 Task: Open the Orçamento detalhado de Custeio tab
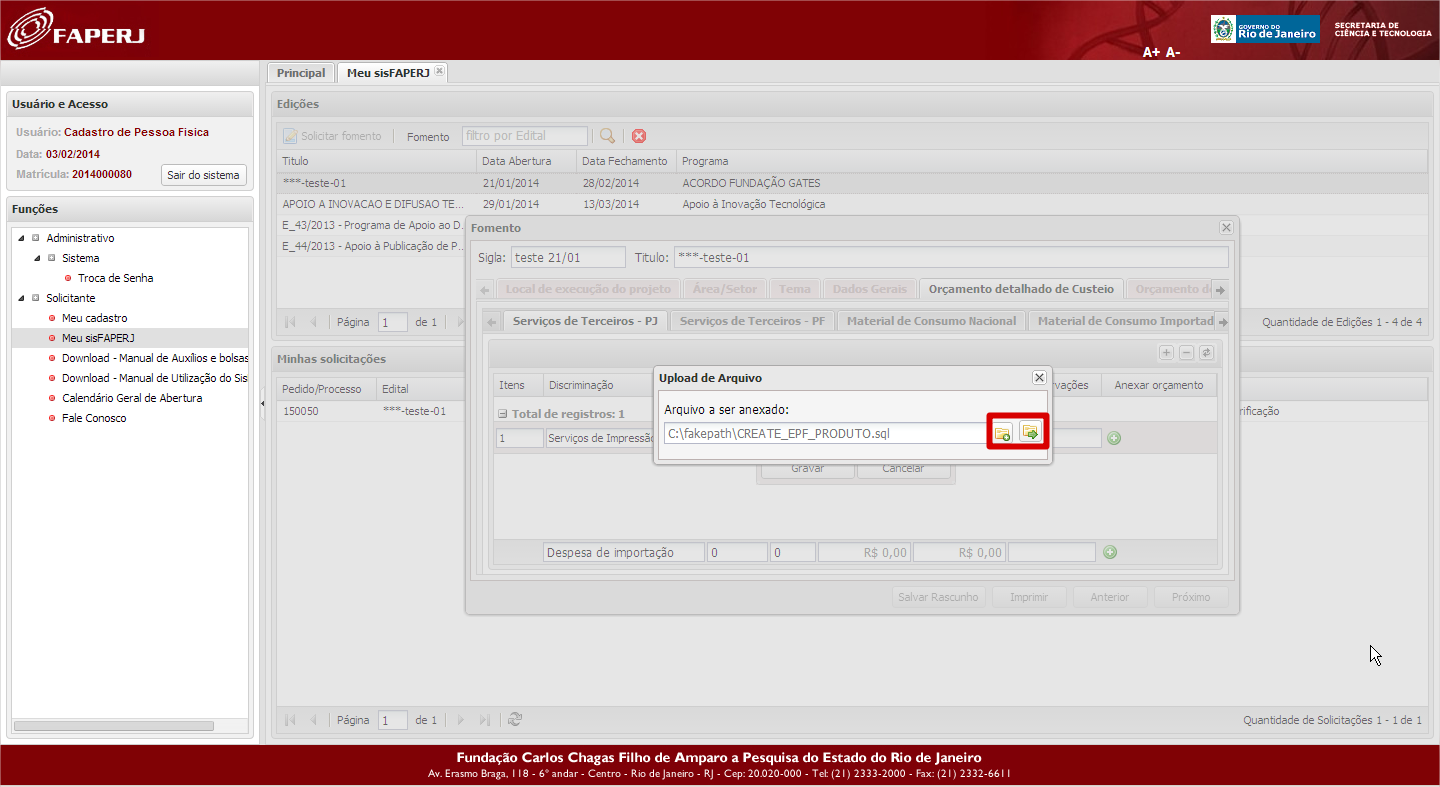click(1021, 289)
